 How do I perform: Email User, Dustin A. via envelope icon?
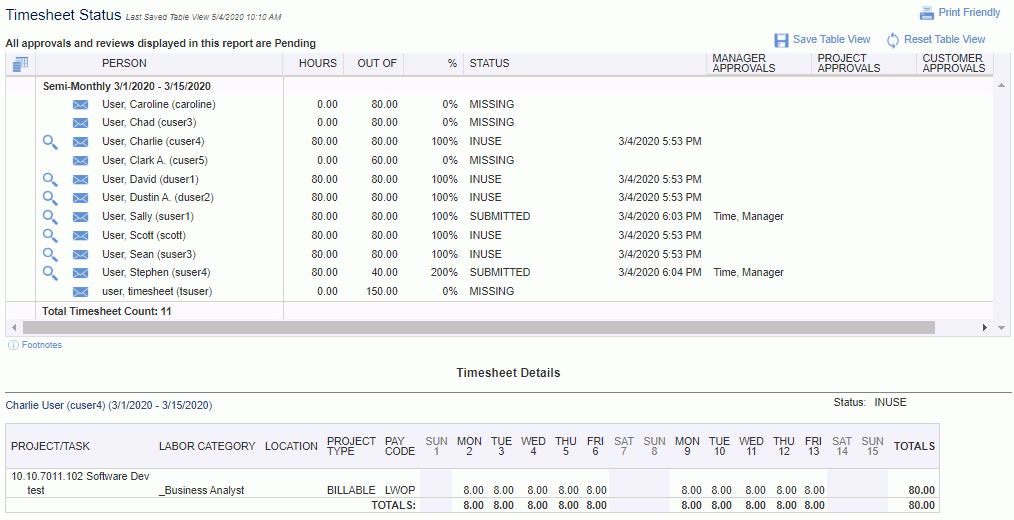[x=80, y=198]
